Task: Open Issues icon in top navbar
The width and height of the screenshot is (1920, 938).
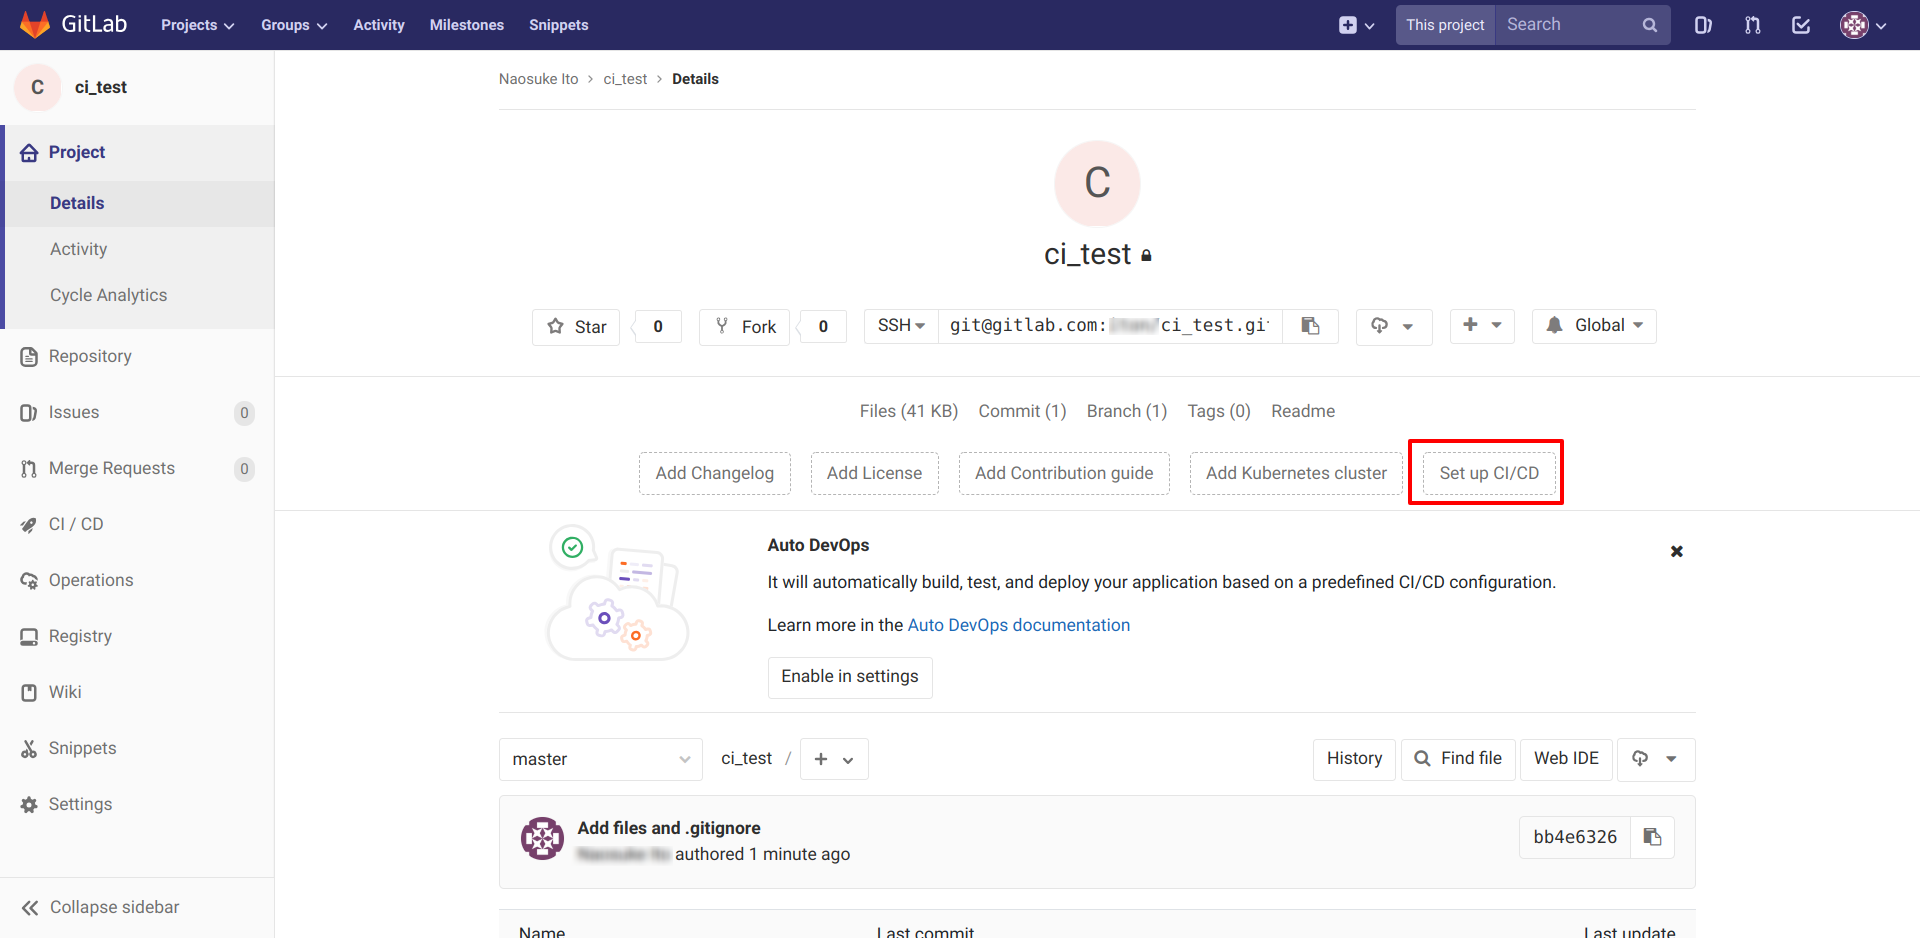Action: [1703, 25]
